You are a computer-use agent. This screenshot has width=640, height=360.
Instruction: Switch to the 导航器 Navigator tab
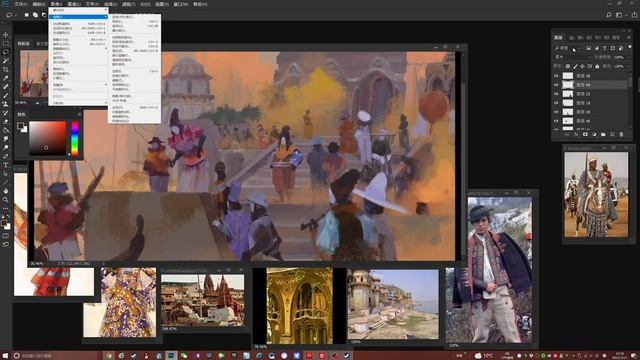pos(24,44)
